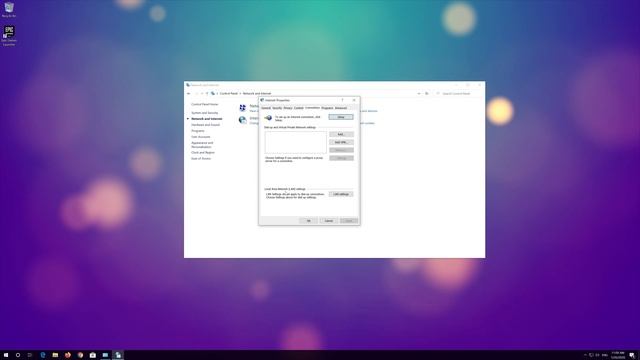Launch Firefox from the taskbar

(68, 355)
